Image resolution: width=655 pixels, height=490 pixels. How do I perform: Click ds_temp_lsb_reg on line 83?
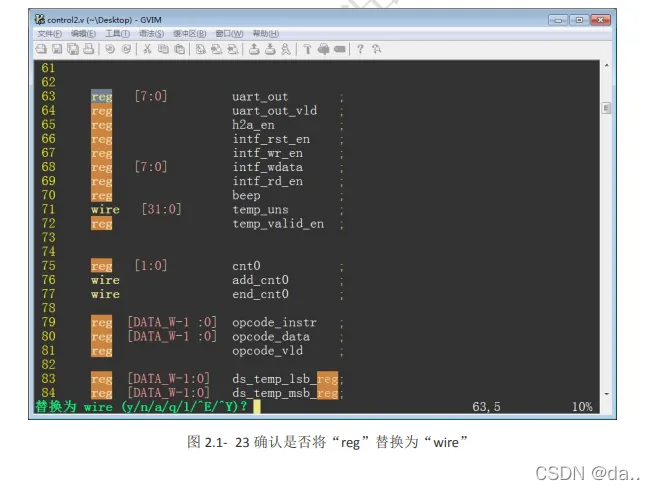(285, 379)
